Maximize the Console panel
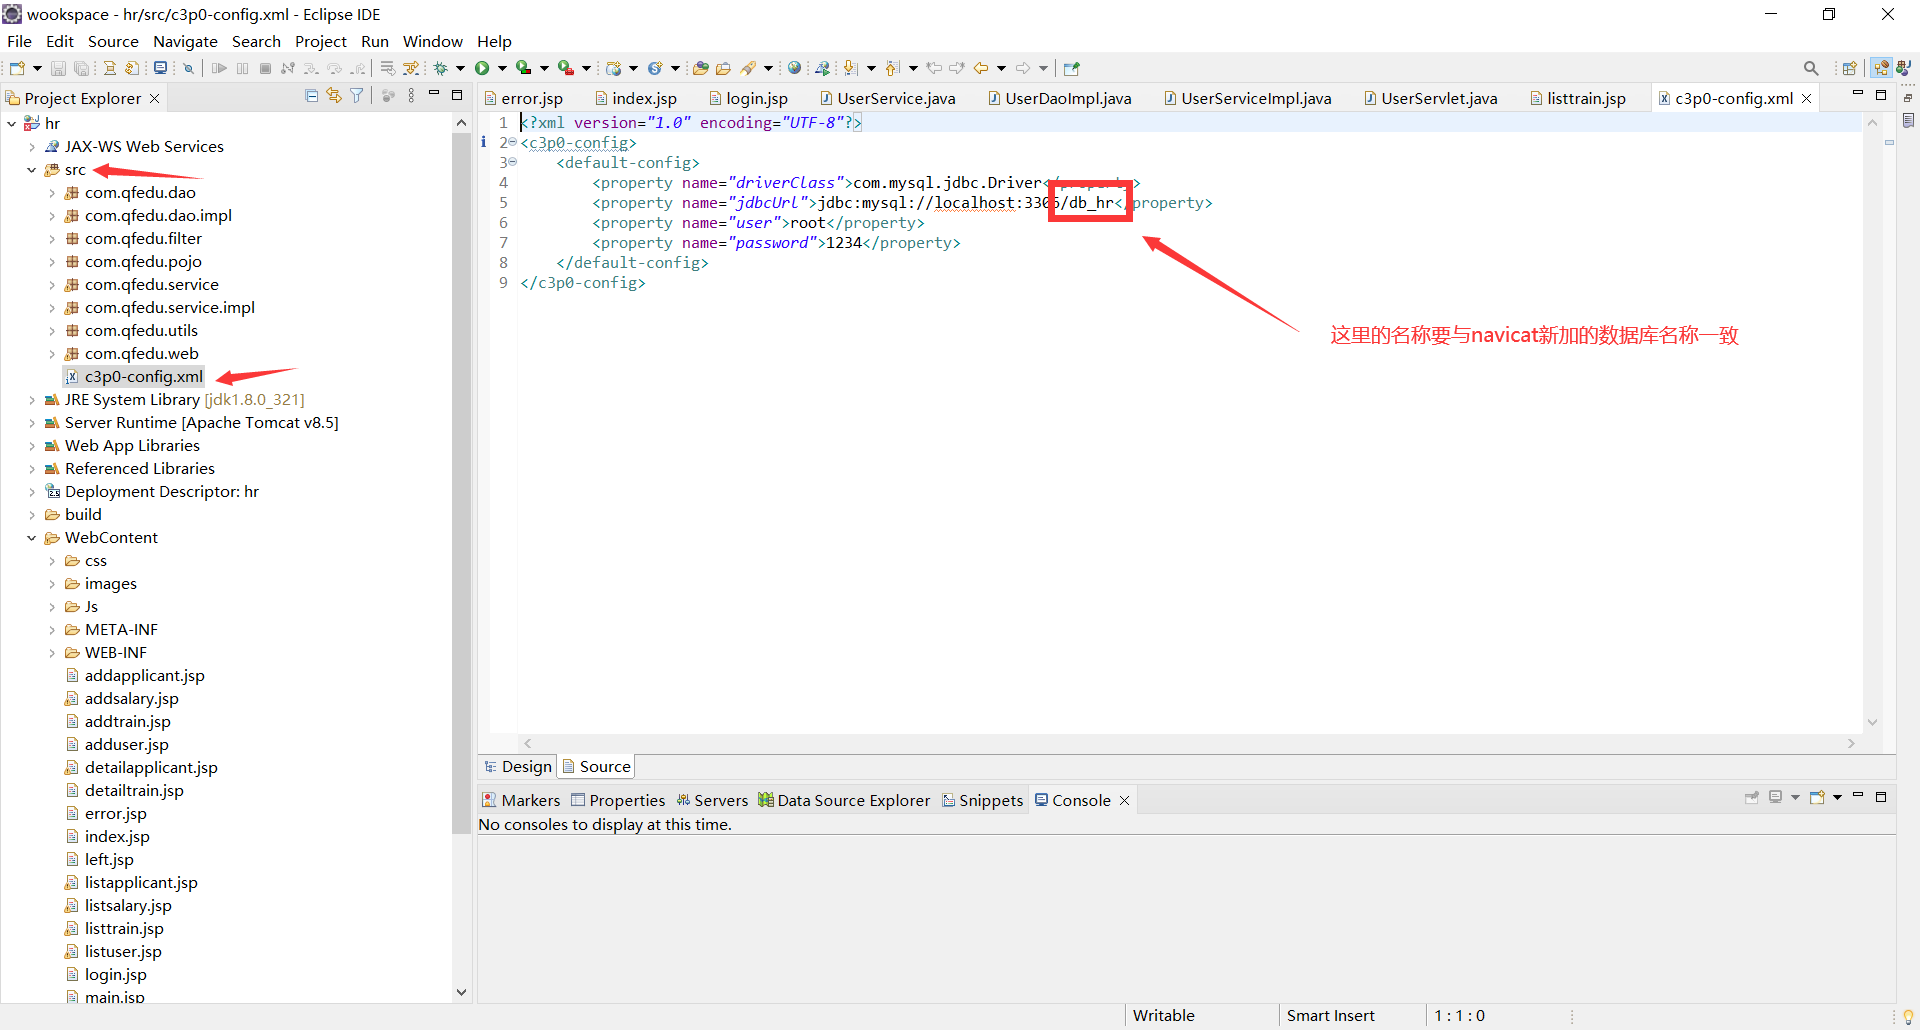This screenshot has height=1030, width=1920. tap(1881, 797)
